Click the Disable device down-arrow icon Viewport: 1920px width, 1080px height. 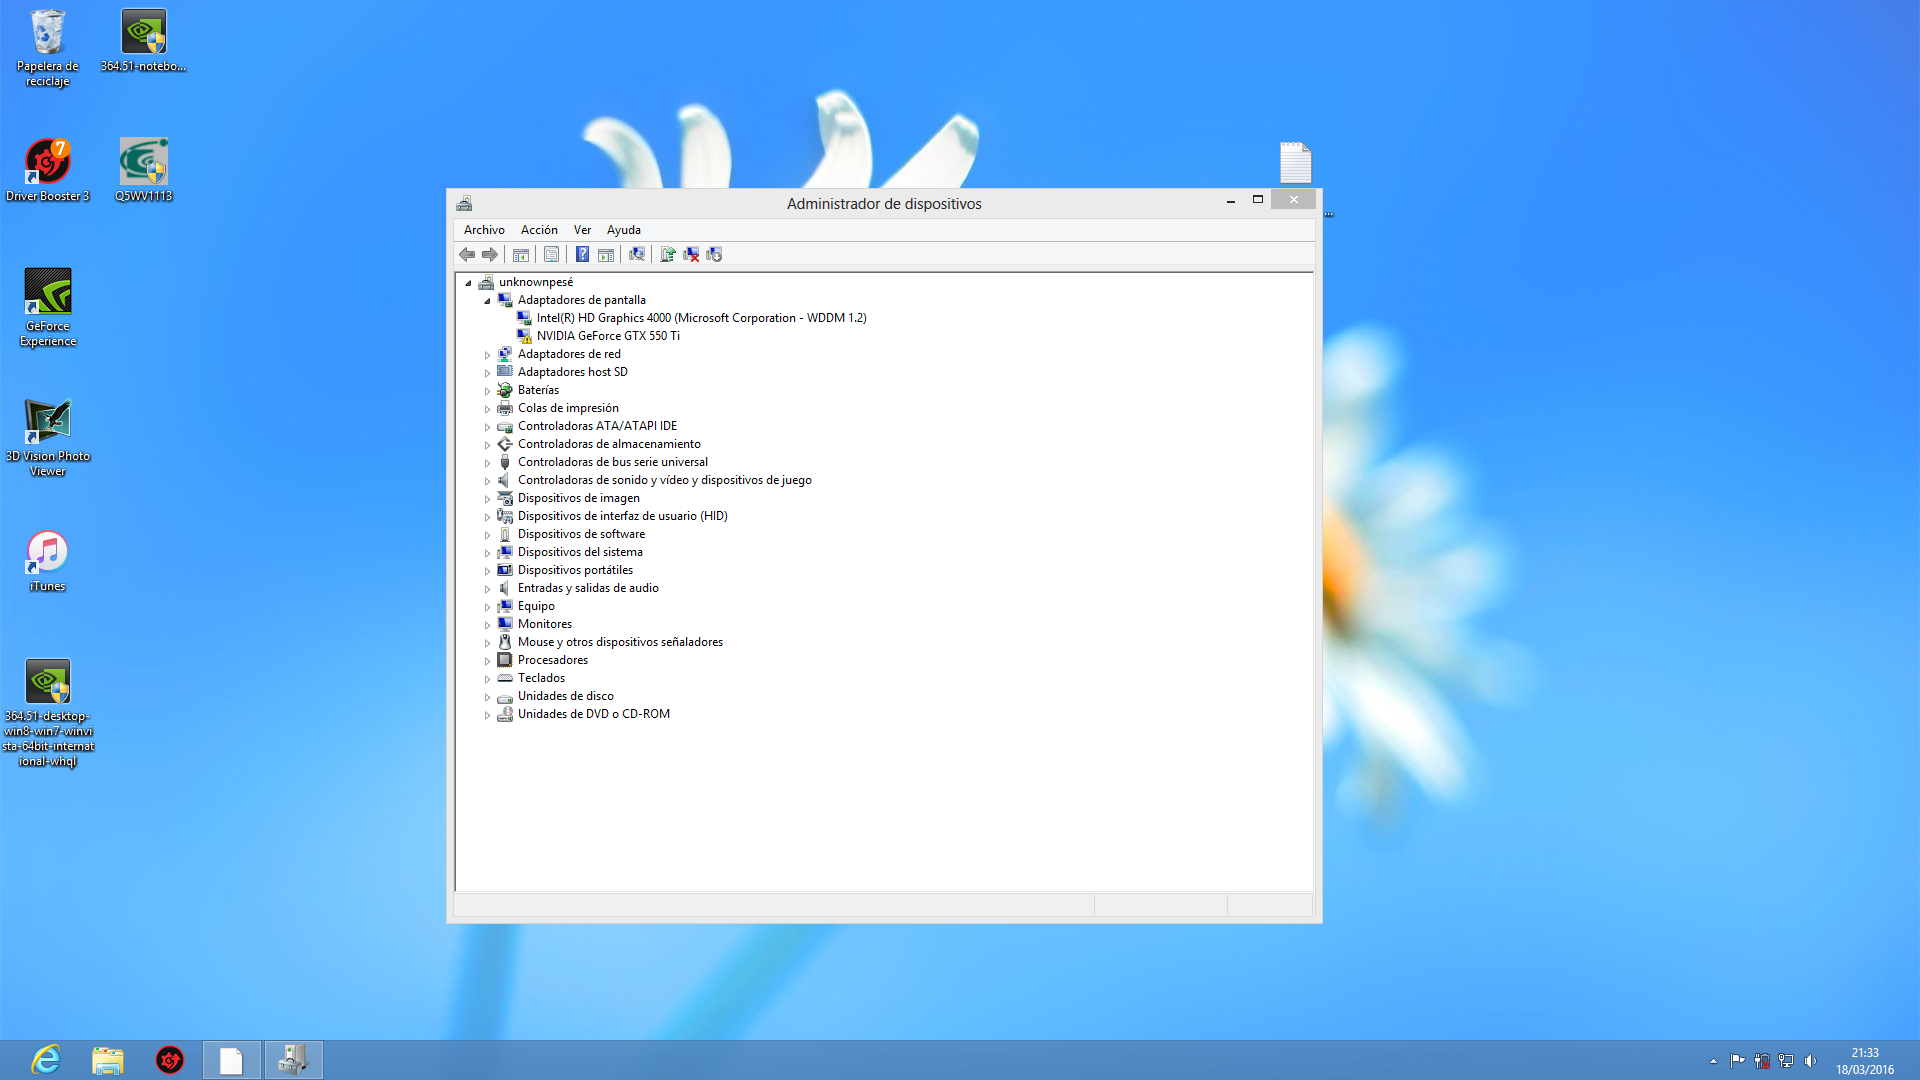pyautogui.click(x=714, y=254)
